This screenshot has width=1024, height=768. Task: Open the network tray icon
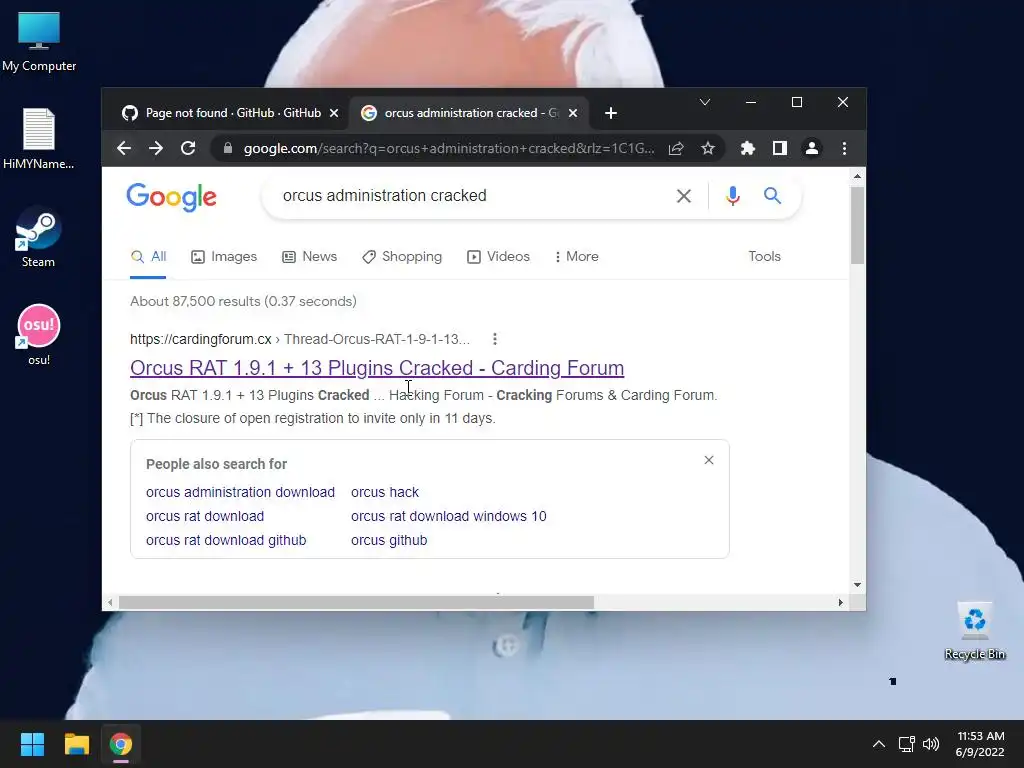(906, 744)
